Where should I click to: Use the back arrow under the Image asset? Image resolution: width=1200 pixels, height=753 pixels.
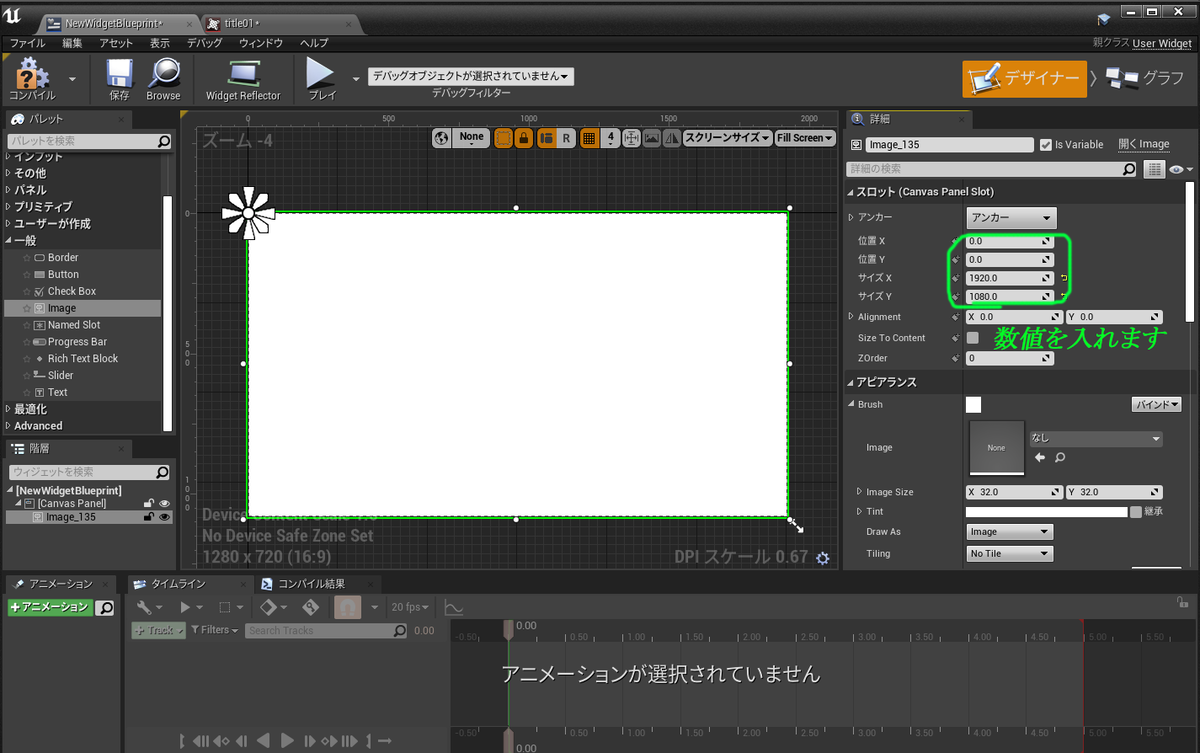point(1040,457)
